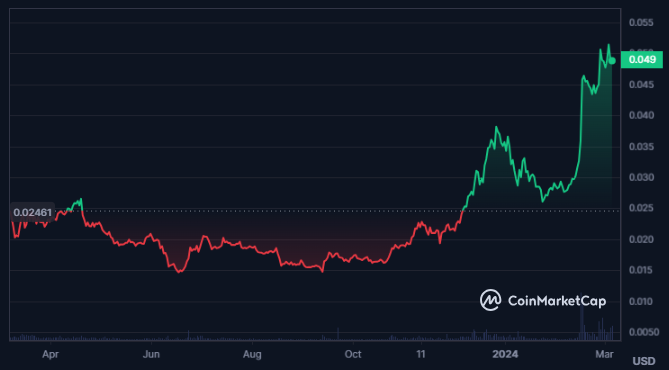
Task: Click the CoinMarketCap logo icon
Action: (x=490, y=300)
